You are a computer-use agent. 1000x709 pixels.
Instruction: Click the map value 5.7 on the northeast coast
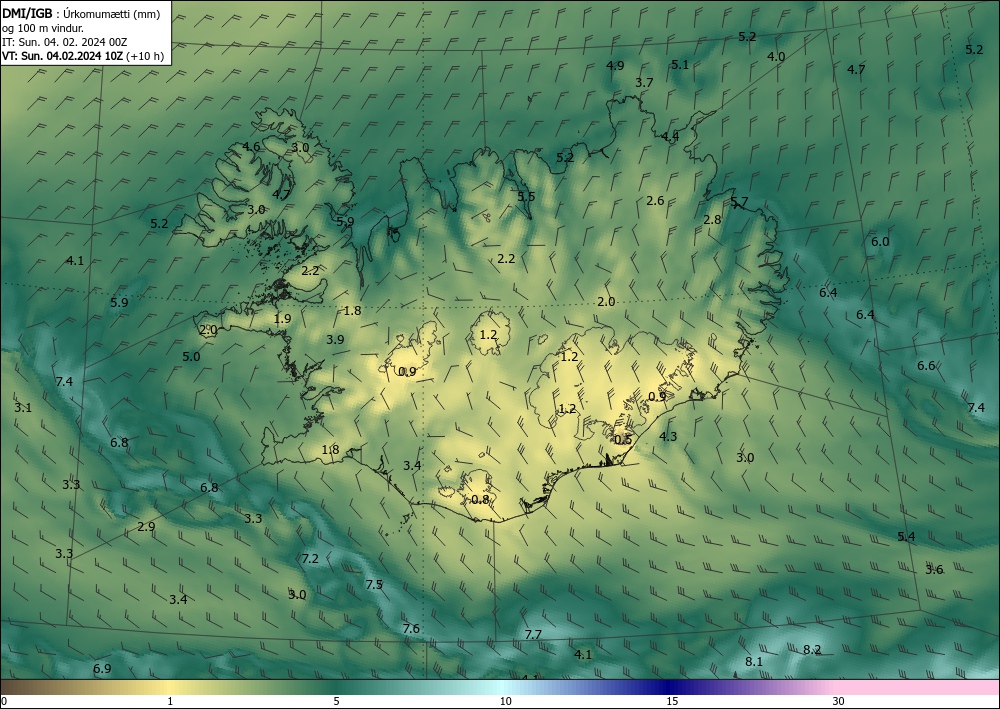pyautogui.click(x=739, y=202)
